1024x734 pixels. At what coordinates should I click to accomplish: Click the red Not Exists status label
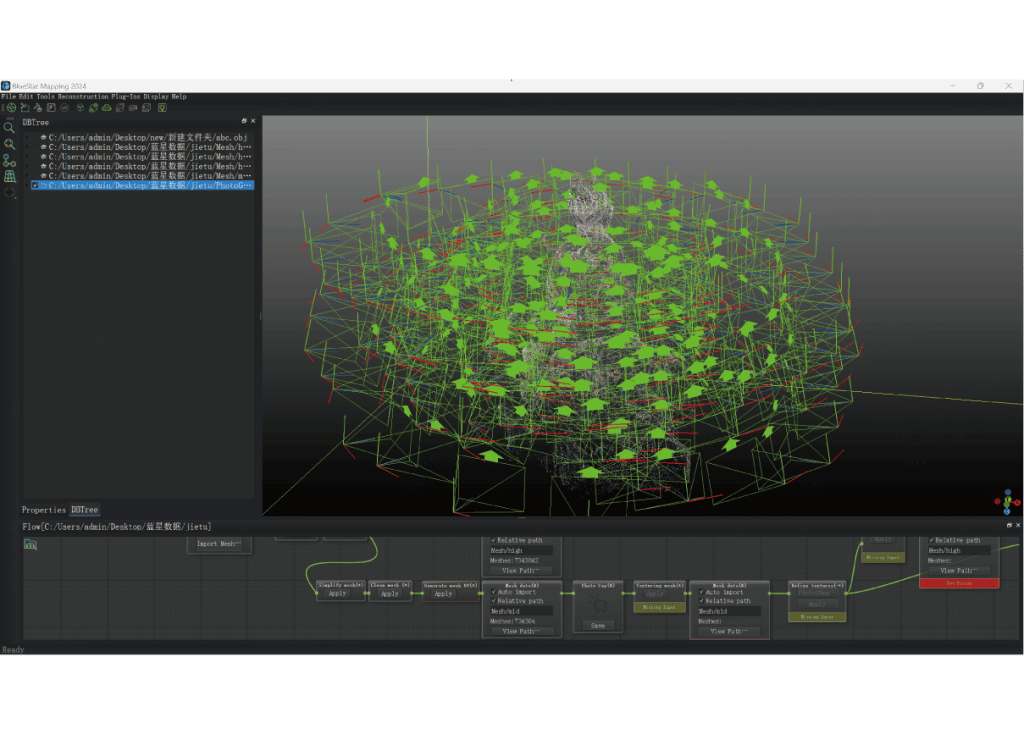959,583
